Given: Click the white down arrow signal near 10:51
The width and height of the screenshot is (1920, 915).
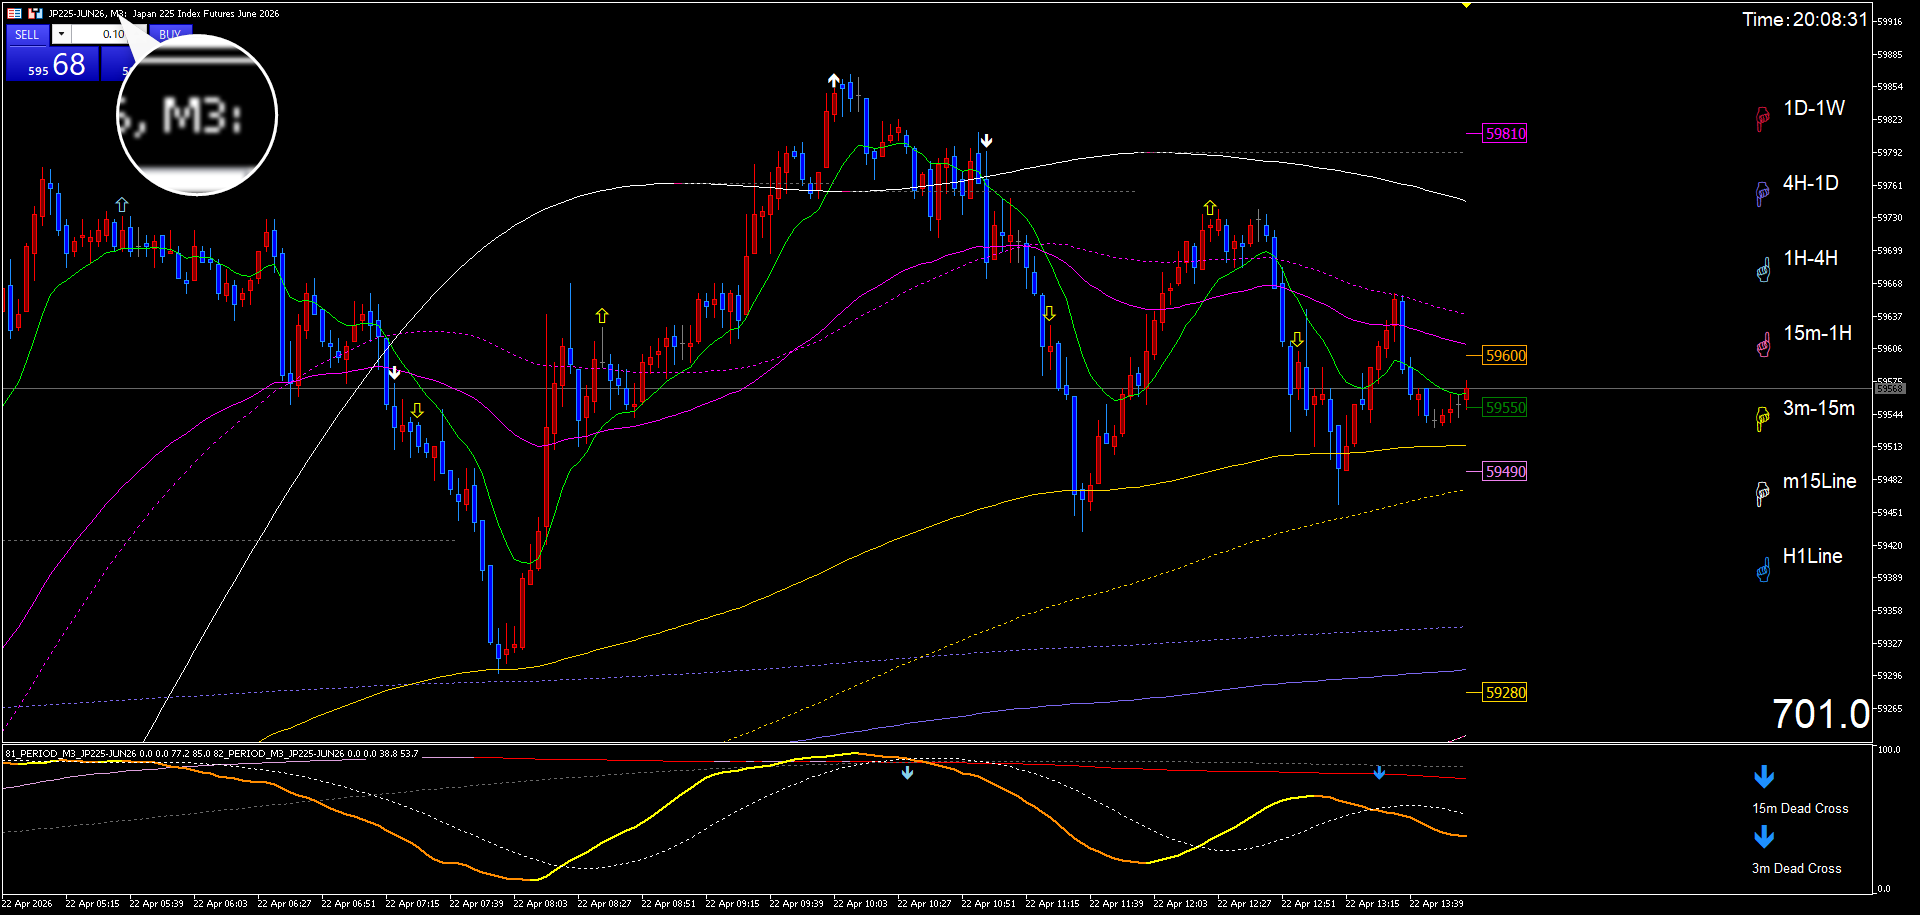Looking at the screenshot, I should pyautogui.click(x=986, y=141).
